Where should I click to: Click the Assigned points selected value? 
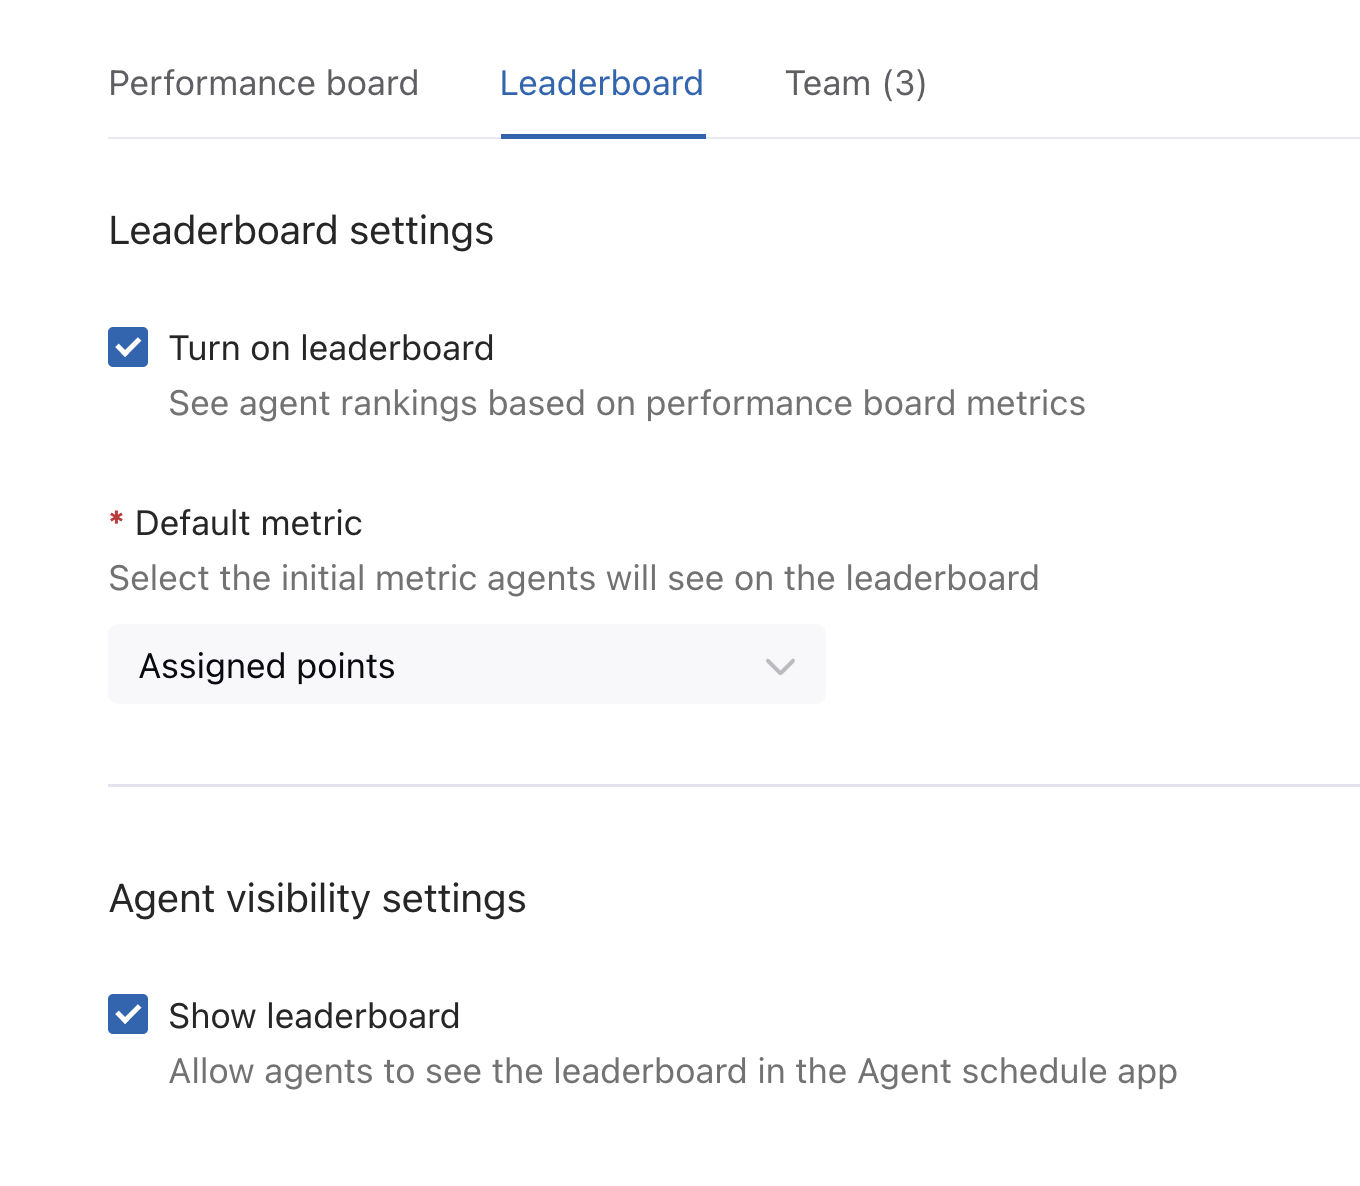(x=267, y=666)
